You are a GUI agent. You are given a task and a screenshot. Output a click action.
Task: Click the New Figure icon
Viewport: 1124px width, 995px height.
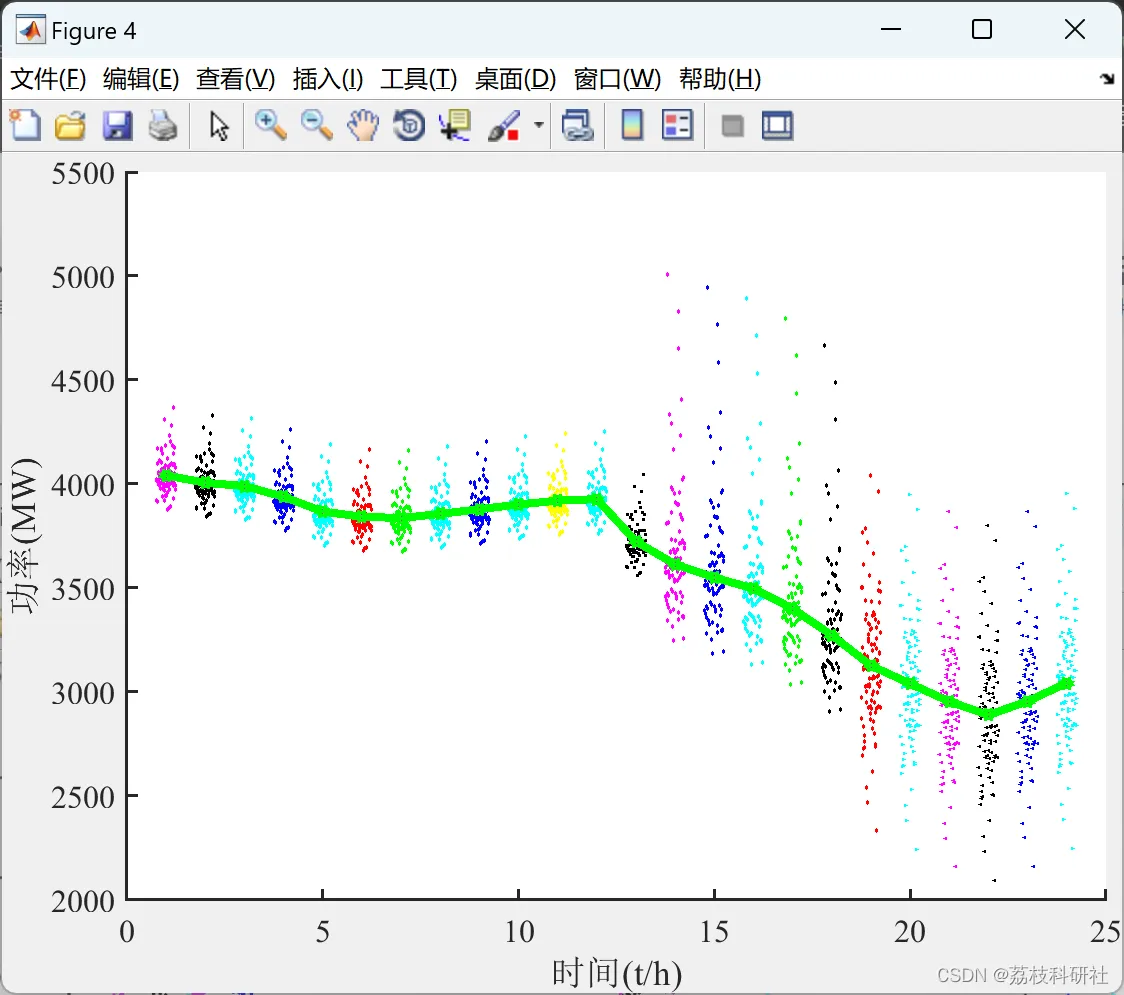25,125
